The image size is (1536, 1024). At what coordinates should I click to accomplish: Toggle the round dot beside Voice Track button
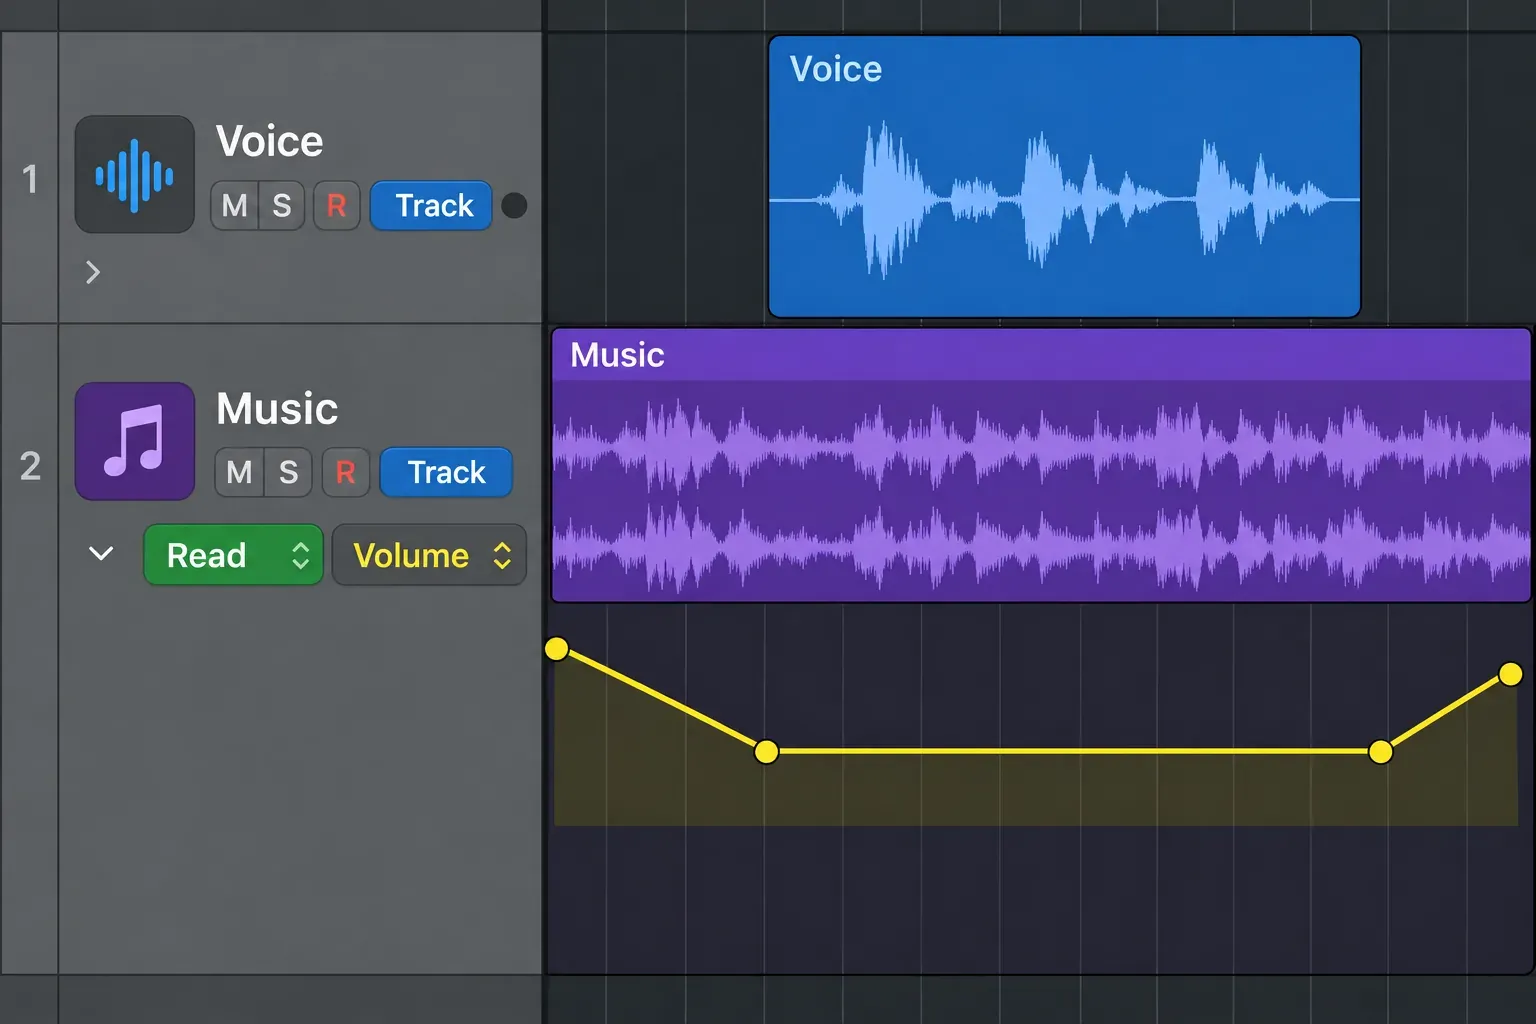(x=514, y=205)
